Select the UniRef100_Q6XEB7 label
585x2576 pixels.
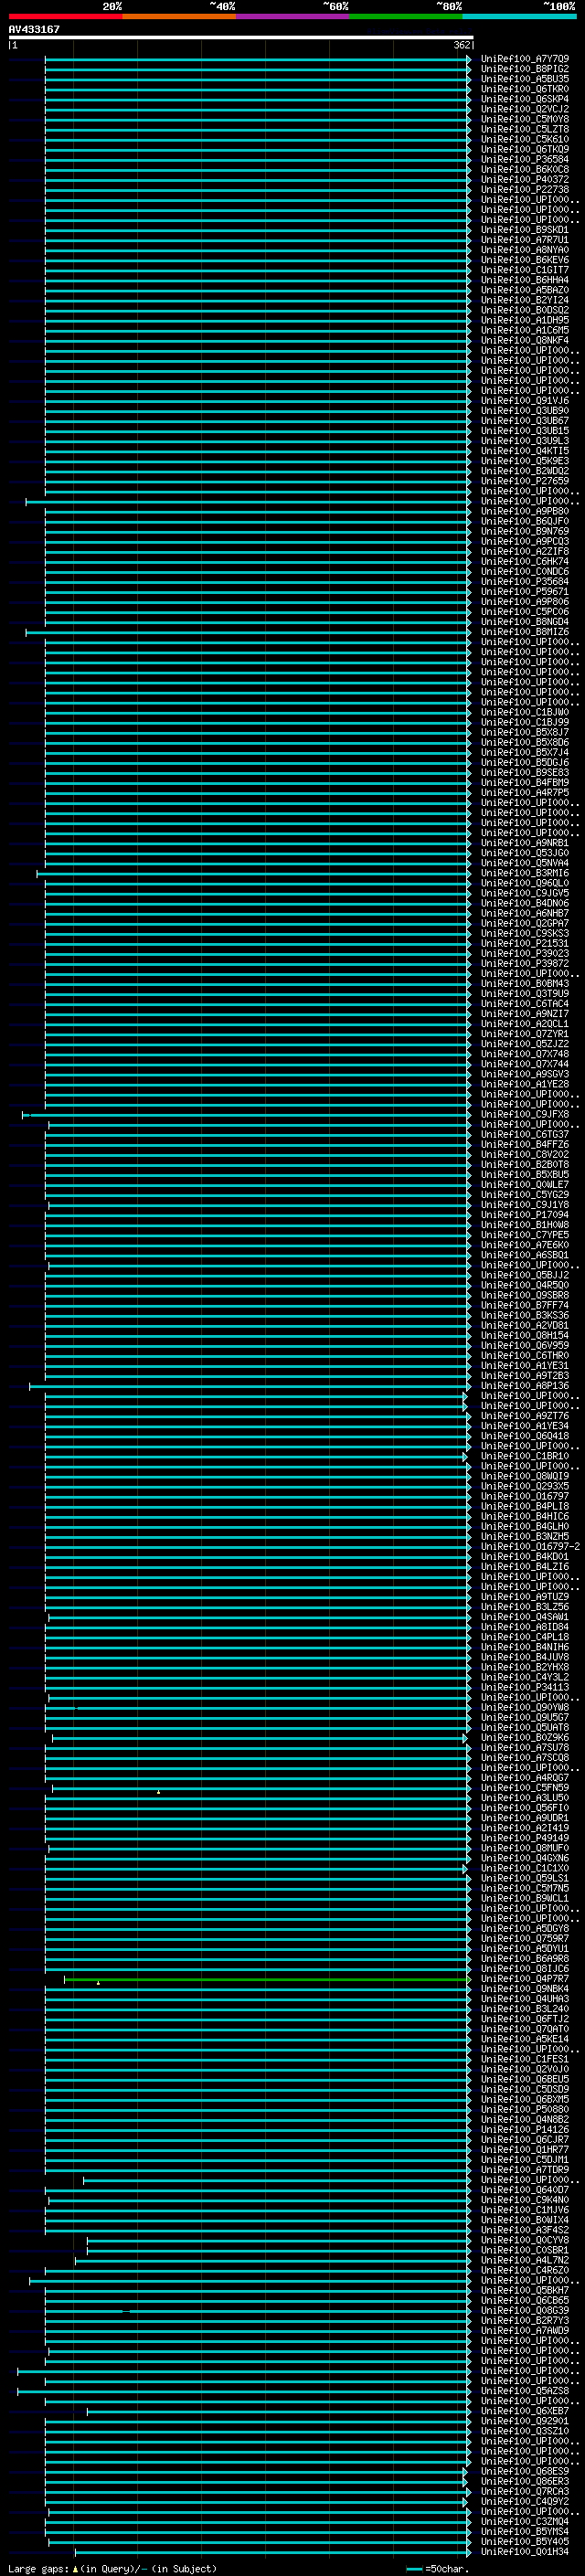click(x=524, y=2411)
